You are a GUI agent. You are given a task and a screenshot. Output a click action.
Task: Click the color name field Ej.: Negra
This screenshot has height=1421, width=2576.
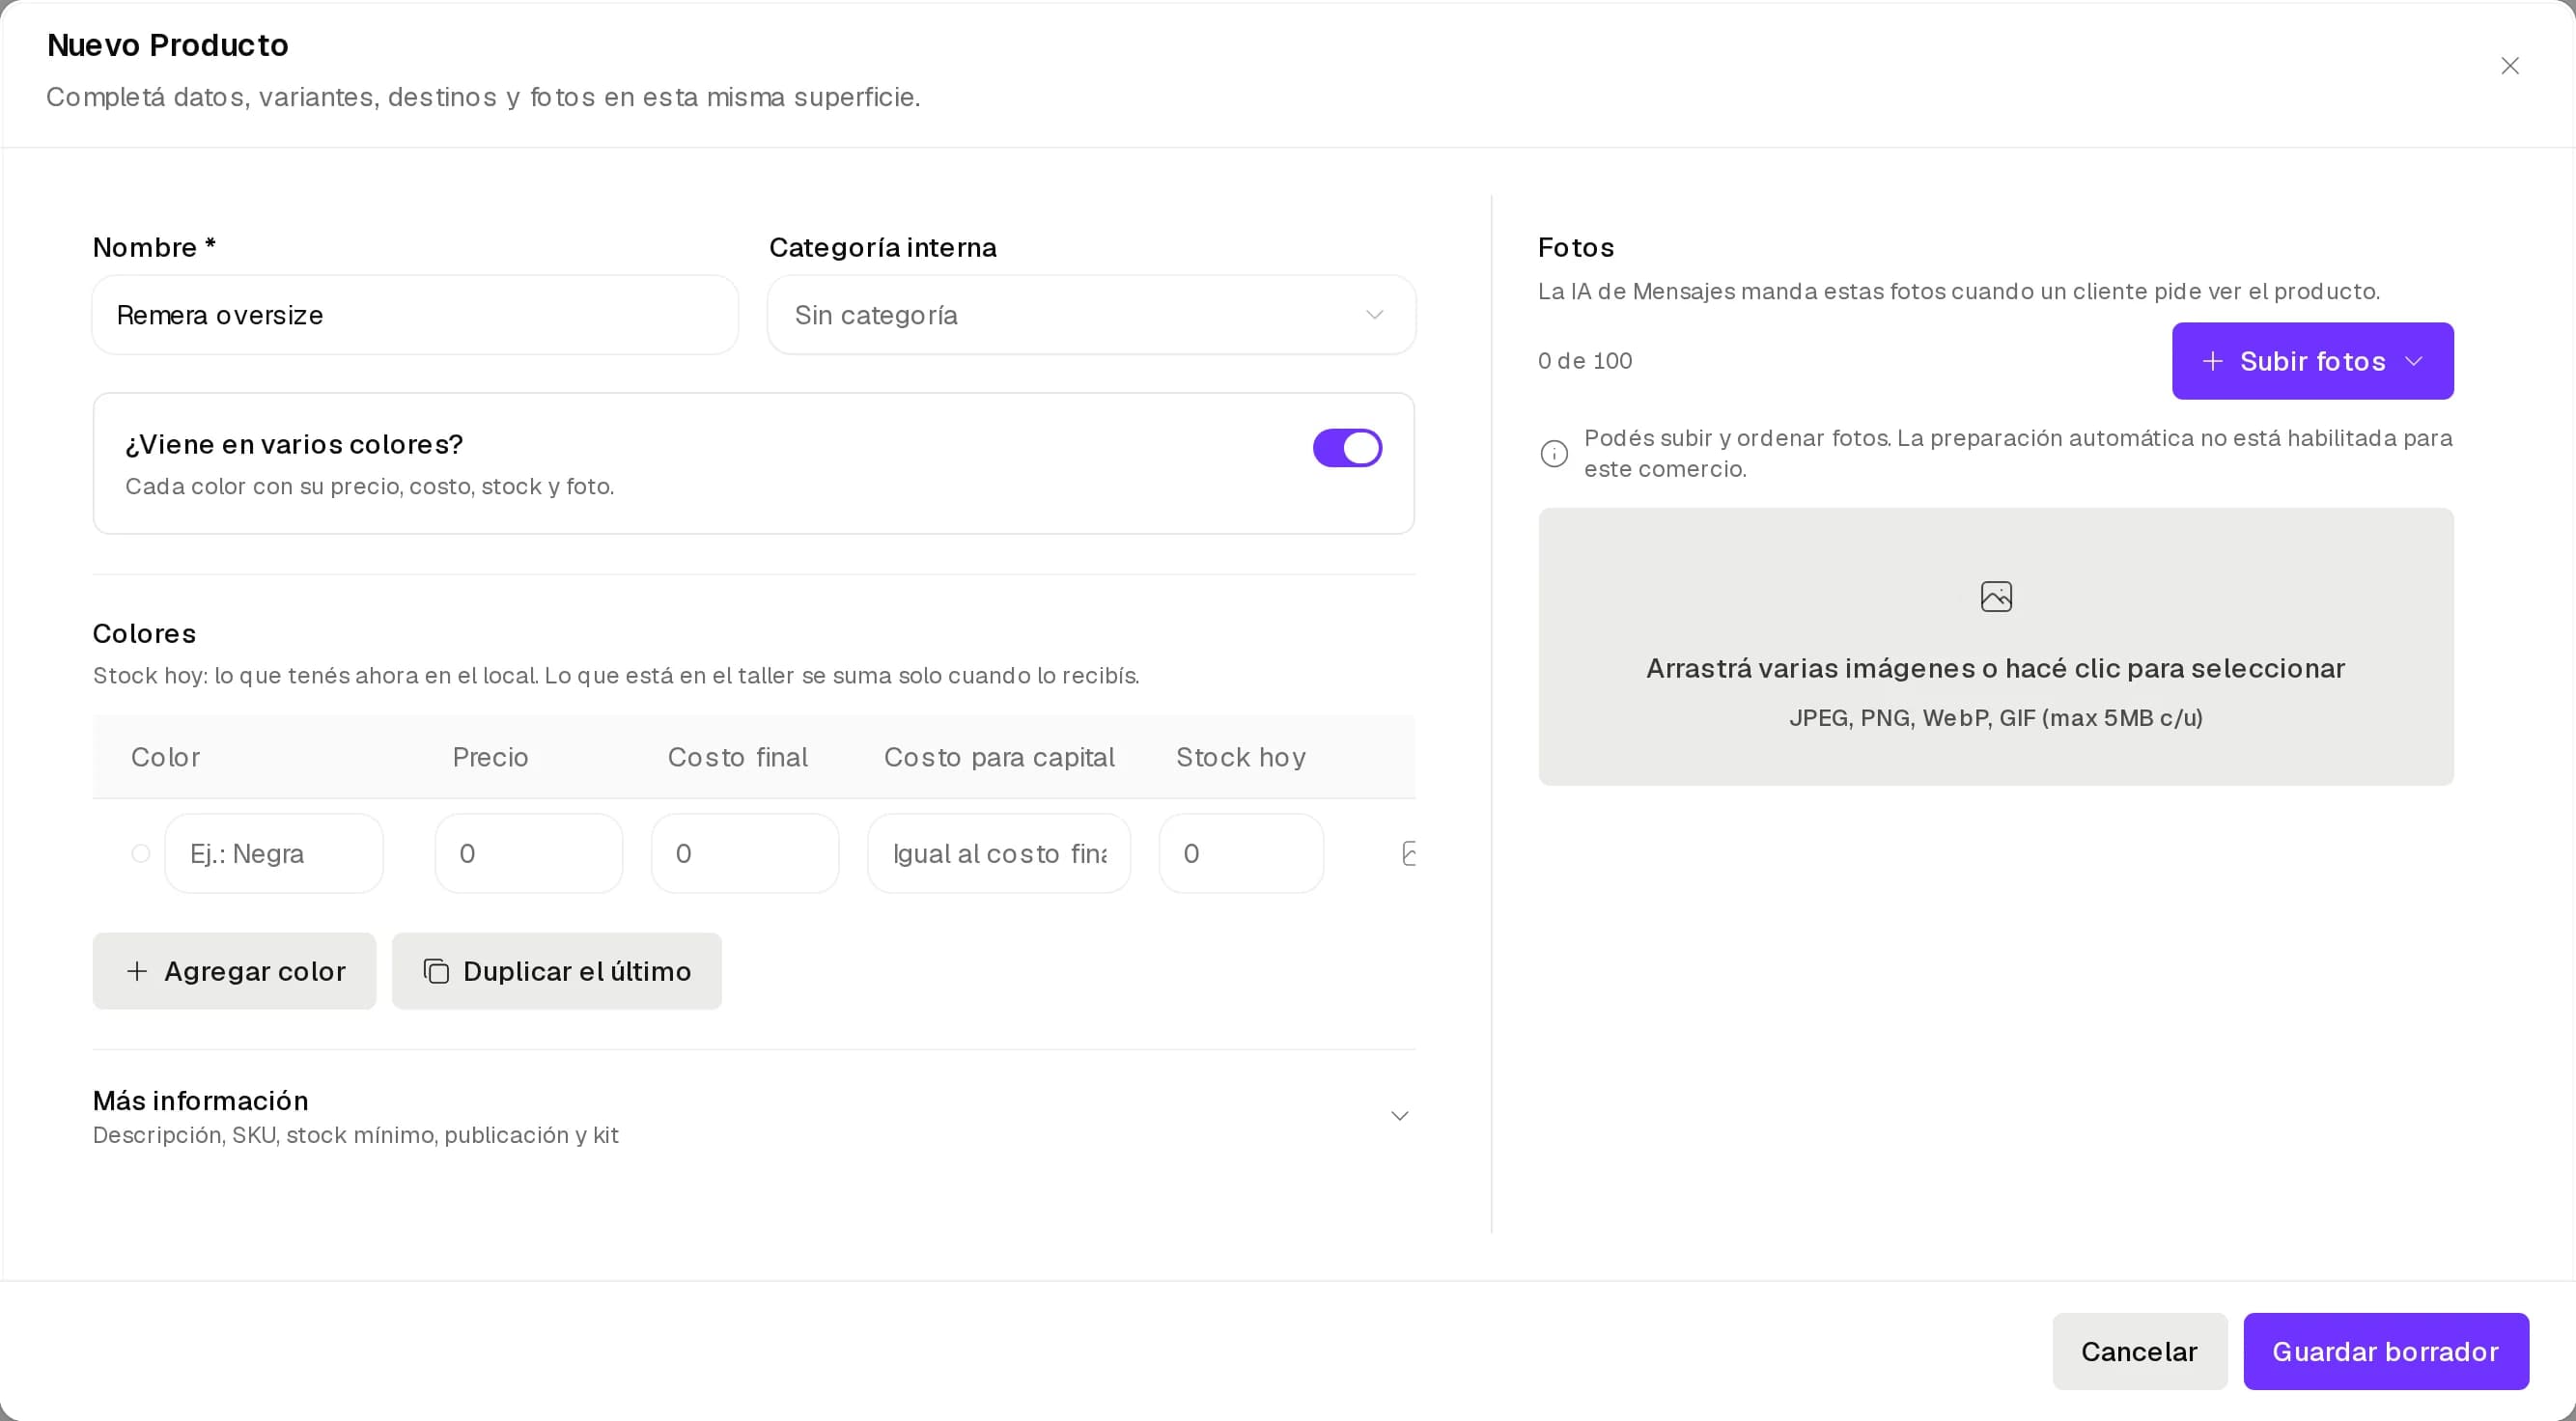point(274,853)
